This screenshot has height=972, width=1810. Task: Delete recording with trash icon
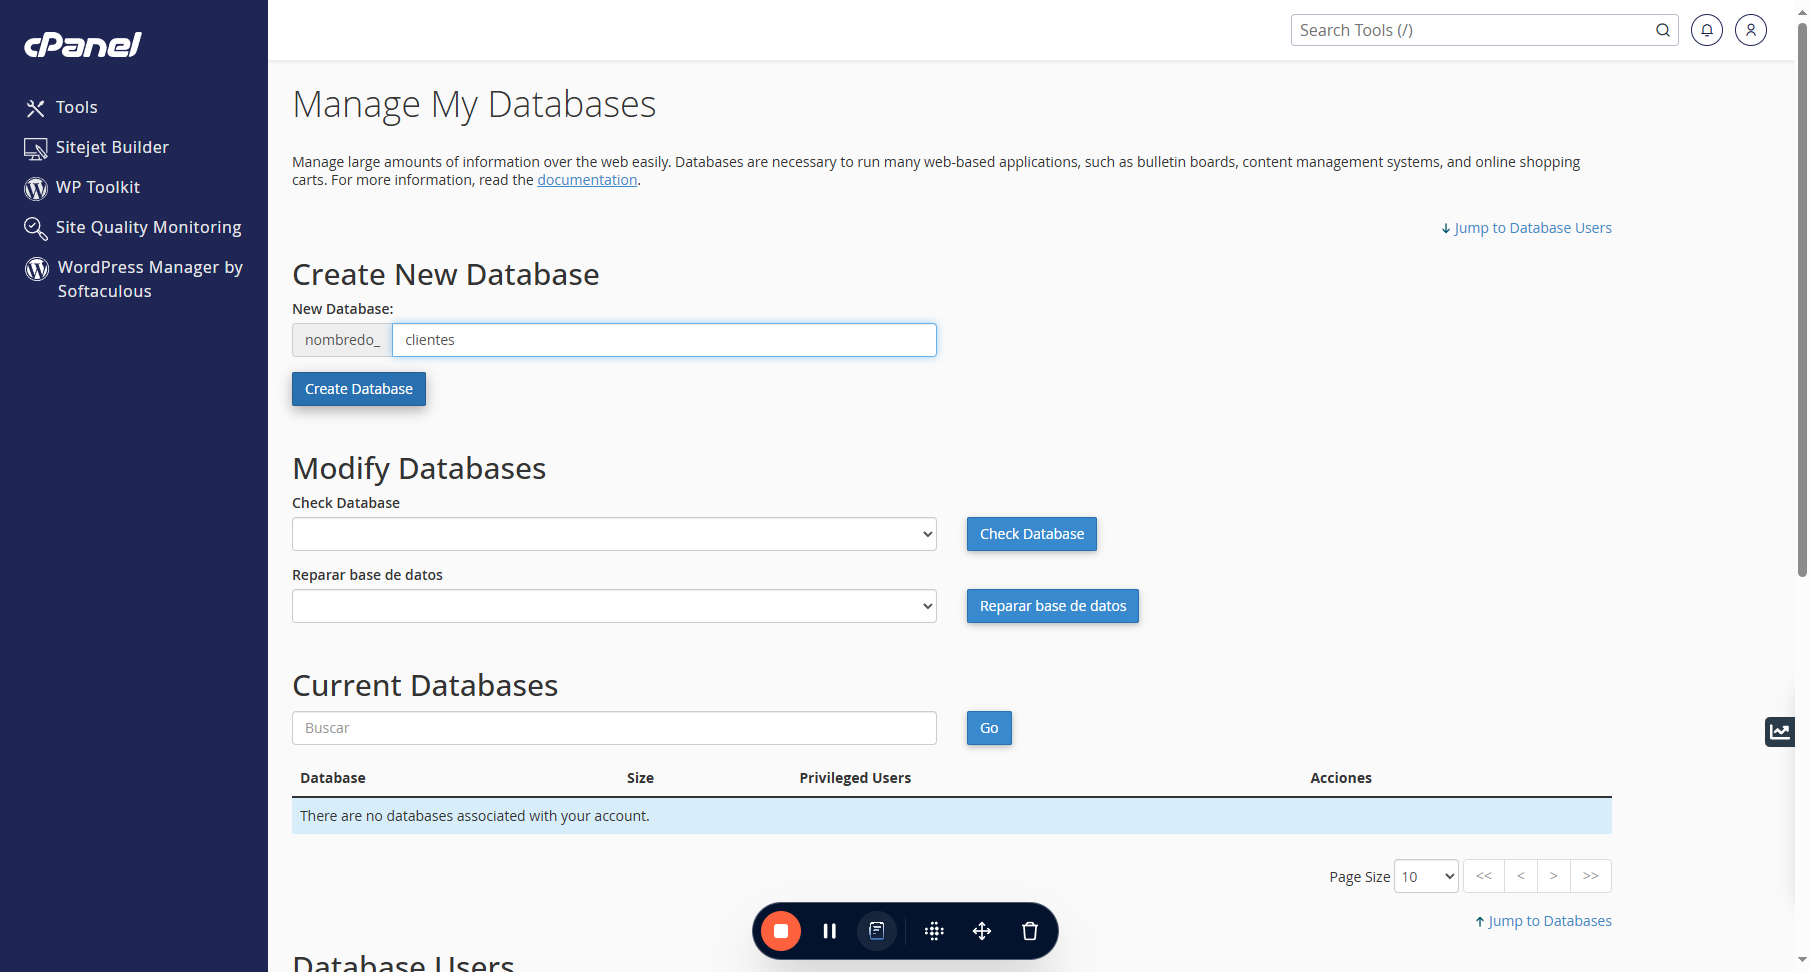[1030, 931]
